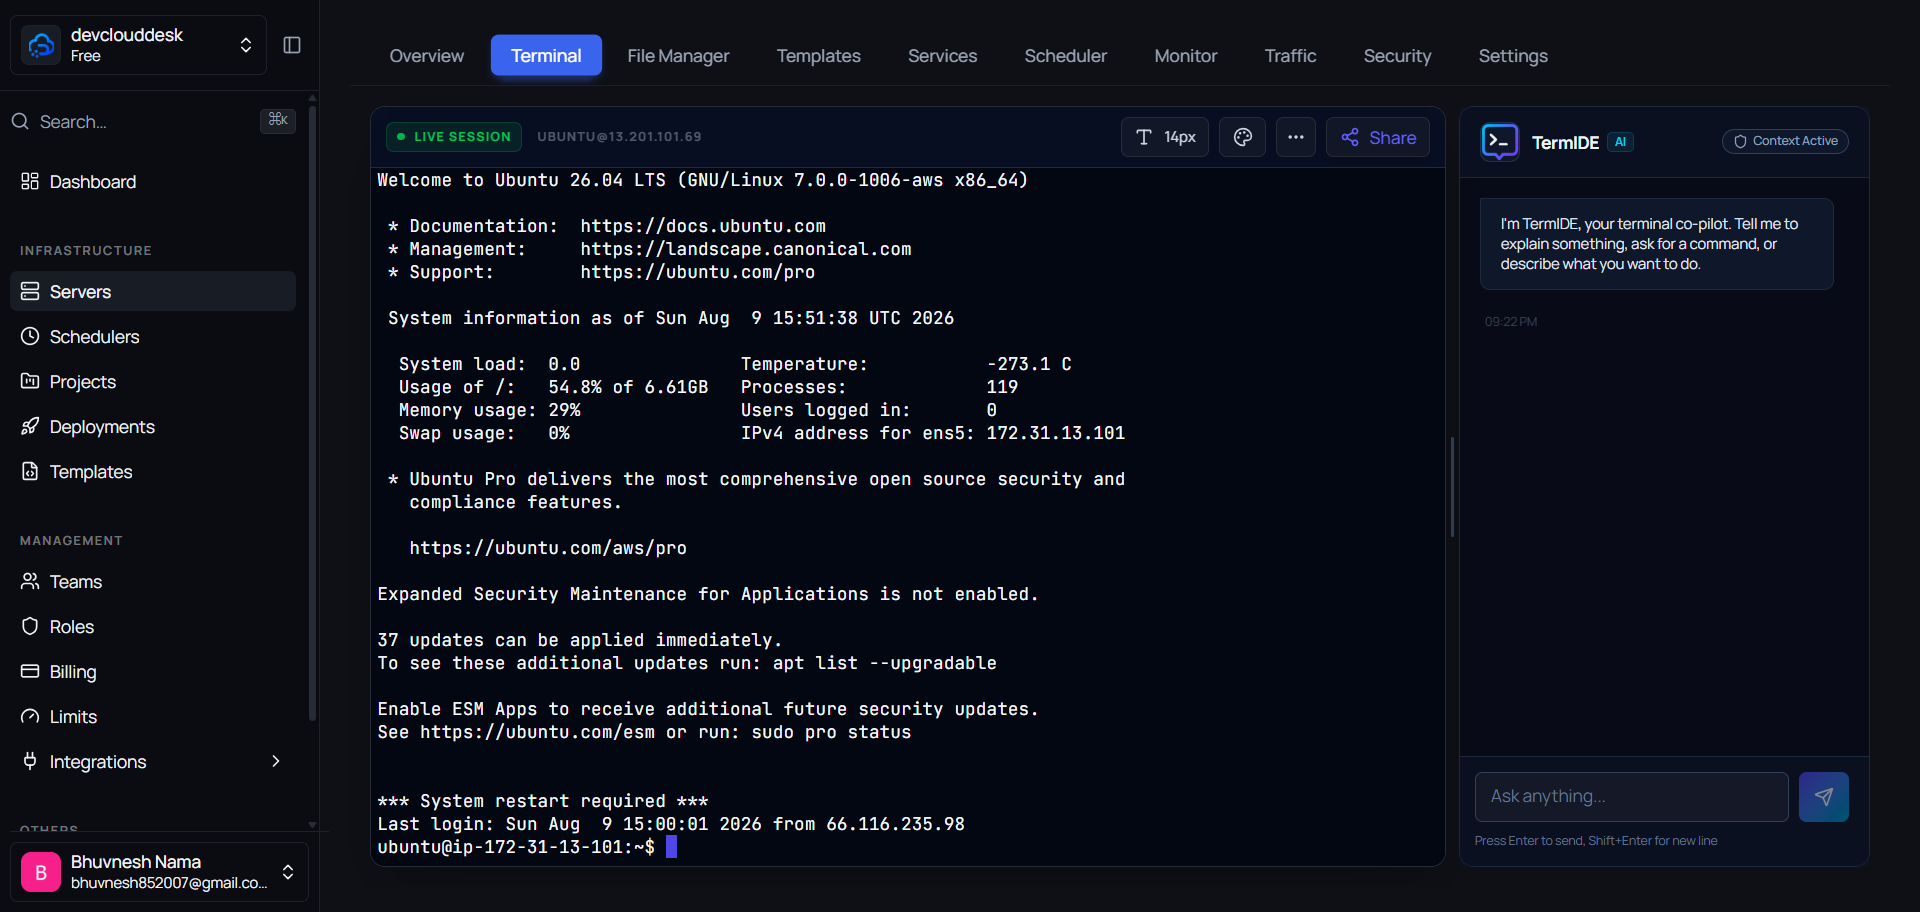Send the message with paper plane button
Image resolution: width=1920 pixels, height=912 pixels.
coord(1824,797)
